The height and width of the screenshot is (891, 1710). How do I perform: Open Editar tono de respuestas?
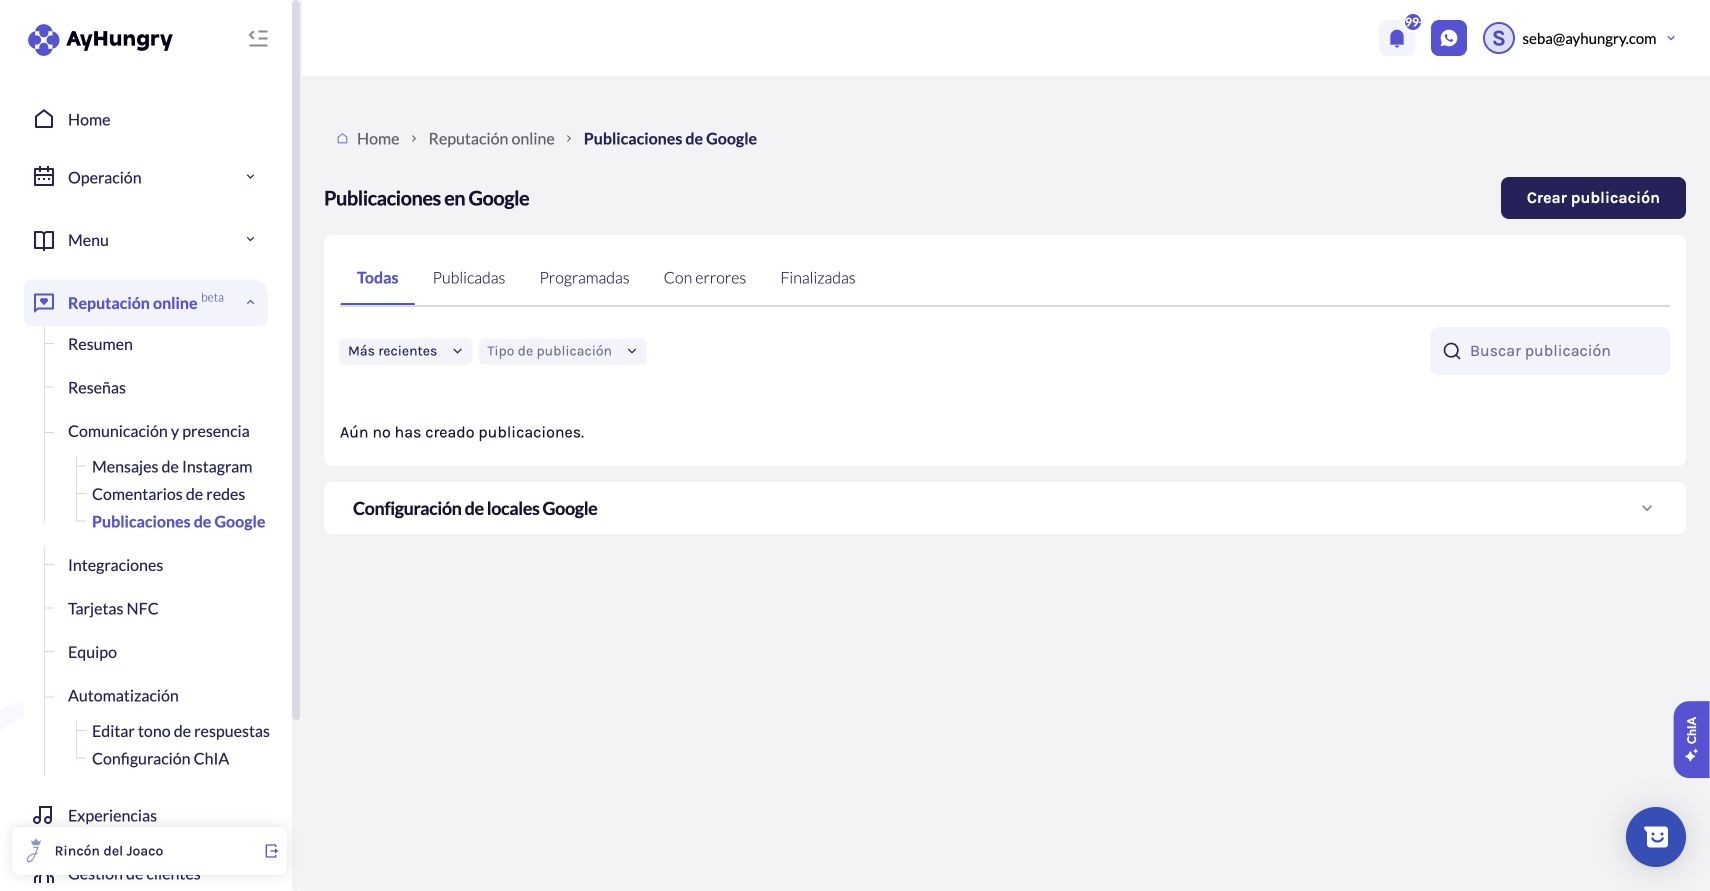181,731
